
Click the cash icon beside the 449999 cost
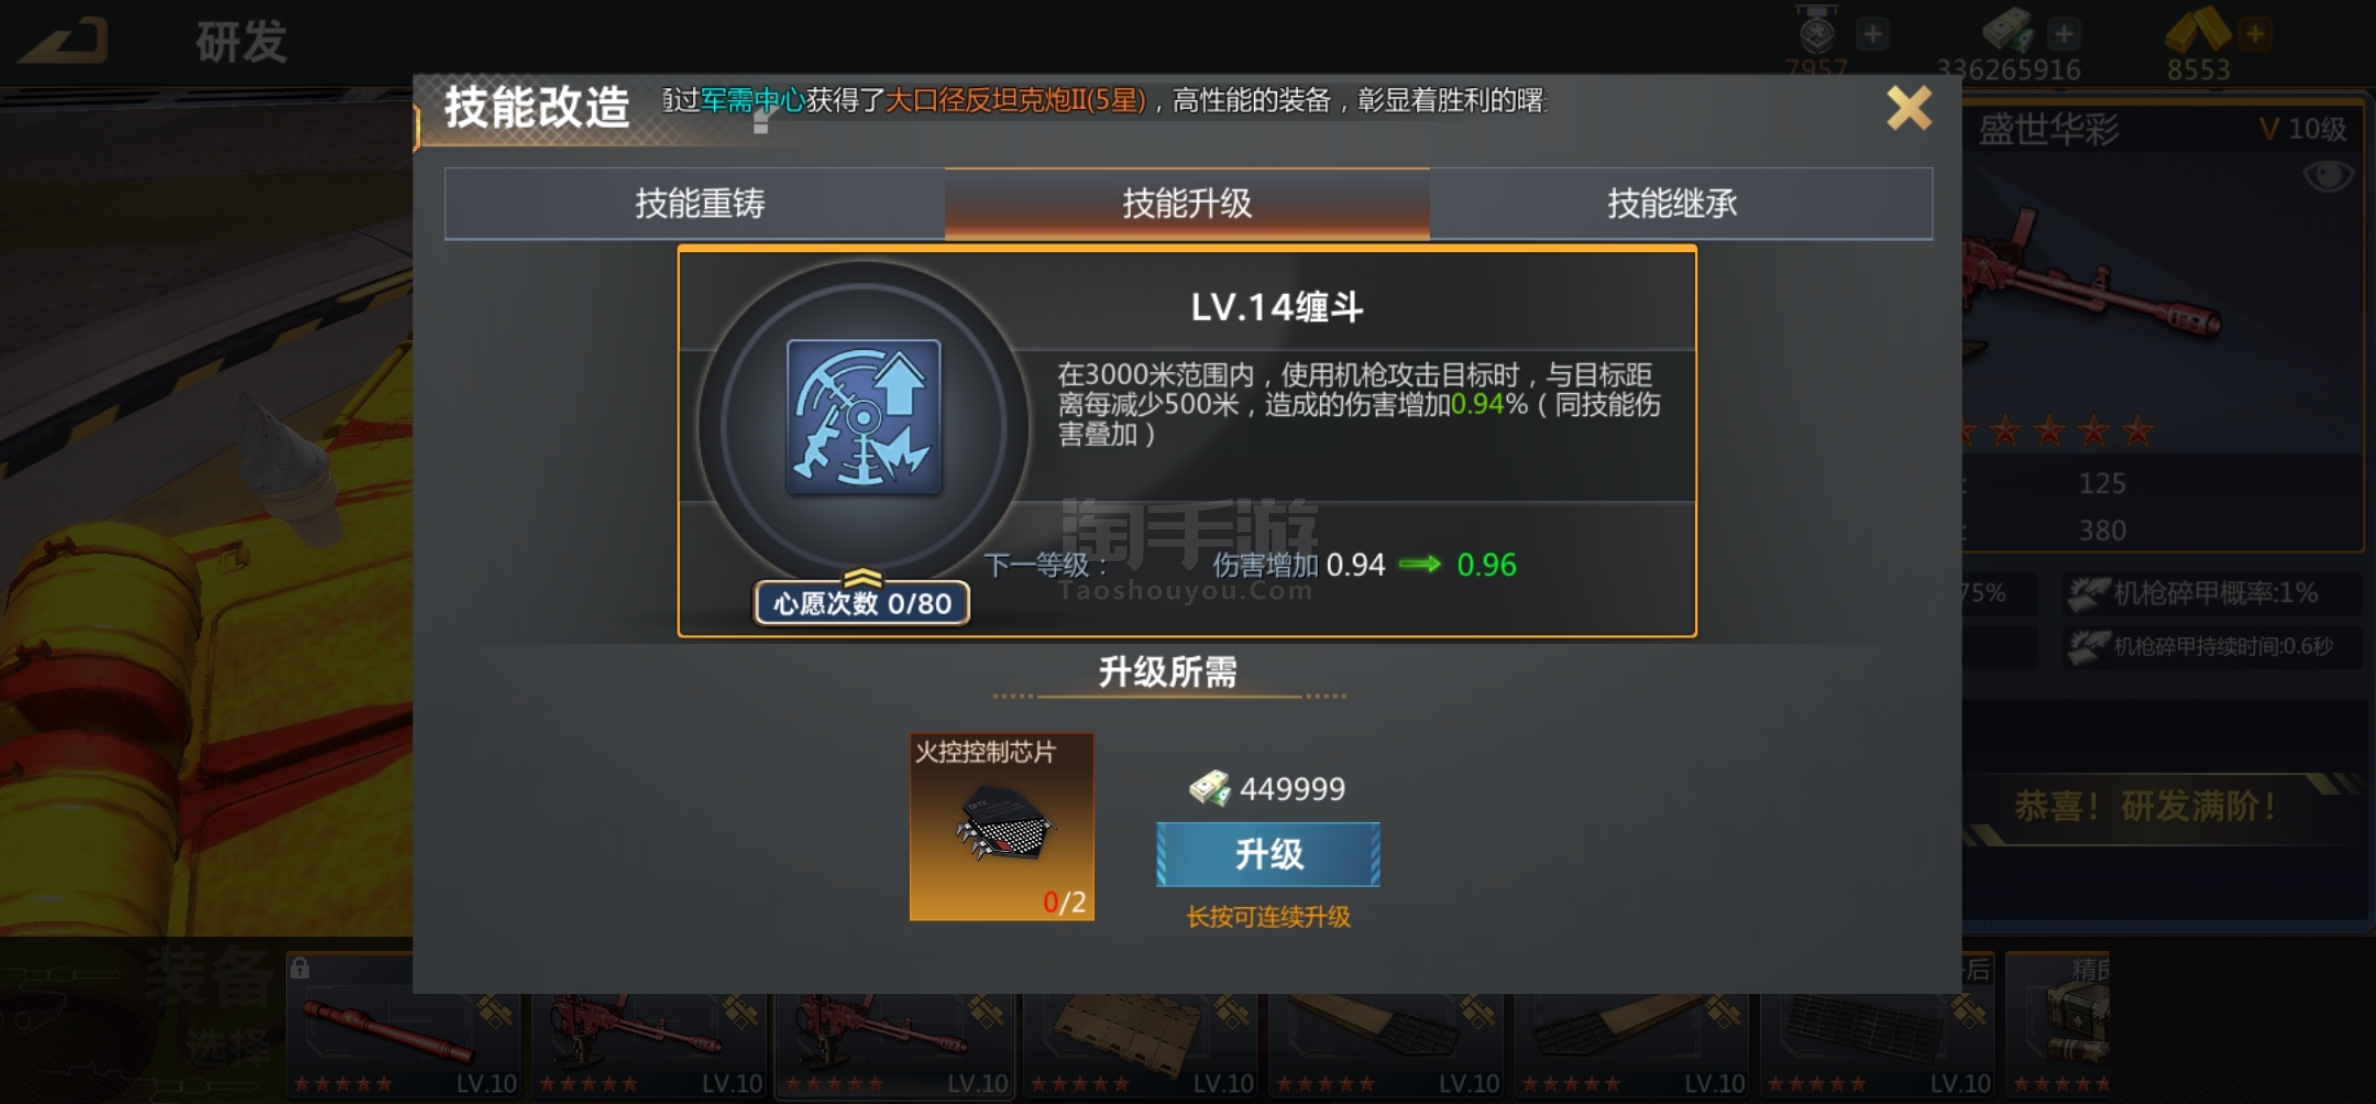pyautogui.click(x=1210, y=788)
